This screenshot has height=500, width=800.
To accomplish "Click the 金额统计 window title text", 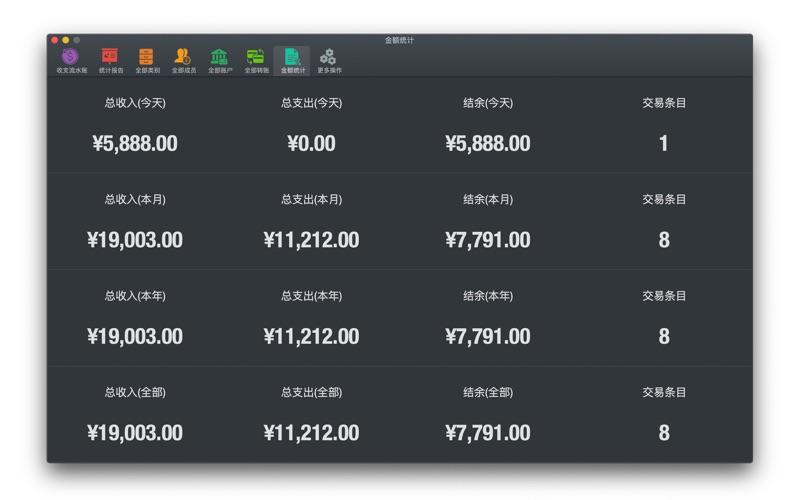I will pos(399,40).
